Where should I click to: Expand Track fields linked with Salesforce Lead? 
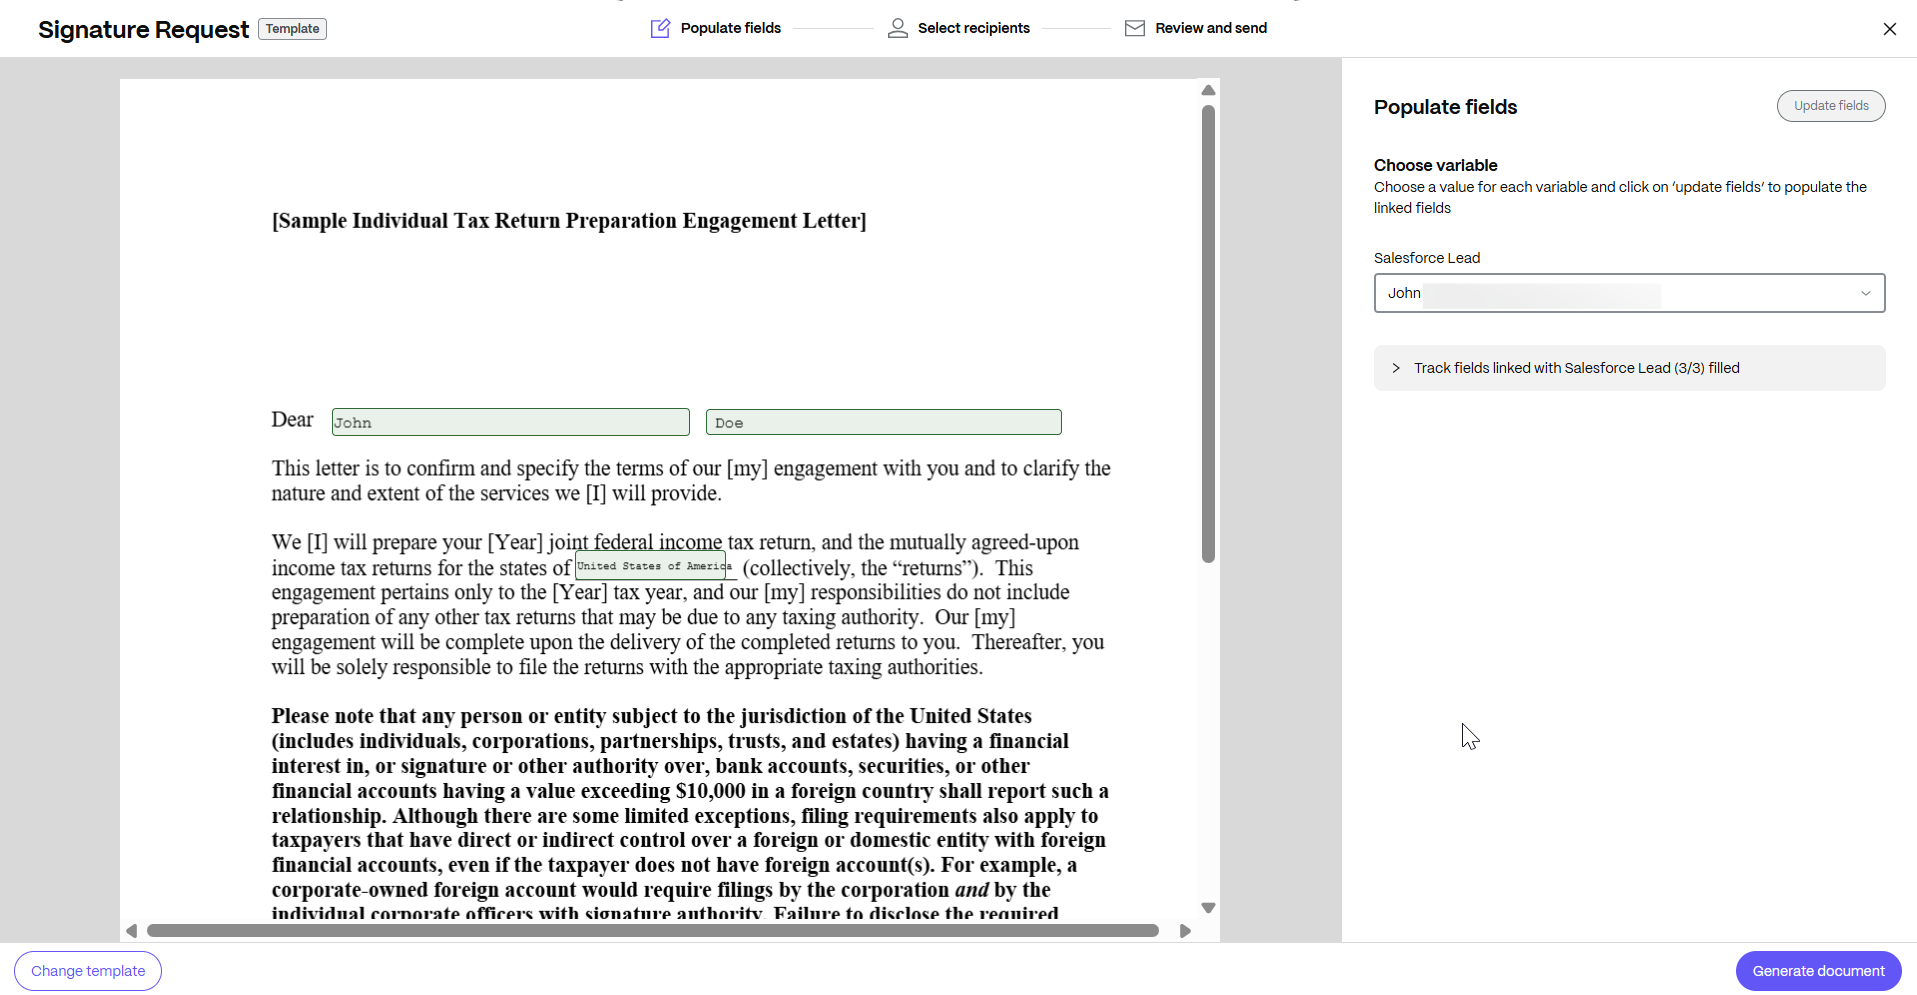coord(1629,368)
